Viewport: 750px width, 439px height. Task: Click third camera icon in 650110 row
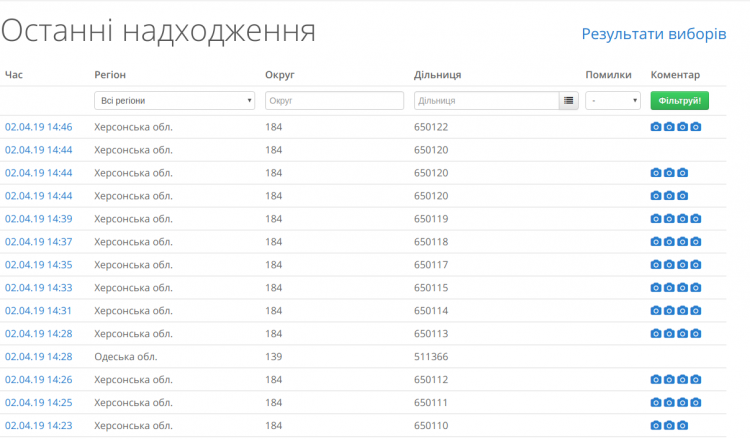click(x=683, y=425)
